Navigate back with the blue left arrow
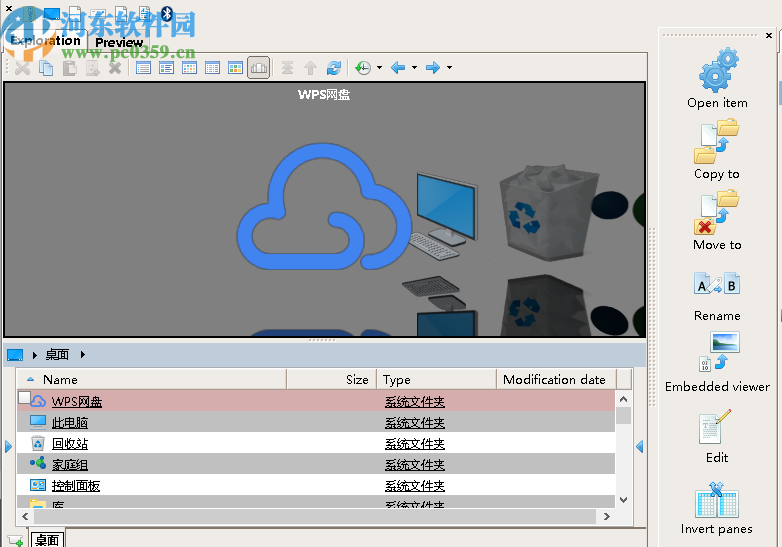The width and height of the screenshot is (782, 547). tap(398, 67)
